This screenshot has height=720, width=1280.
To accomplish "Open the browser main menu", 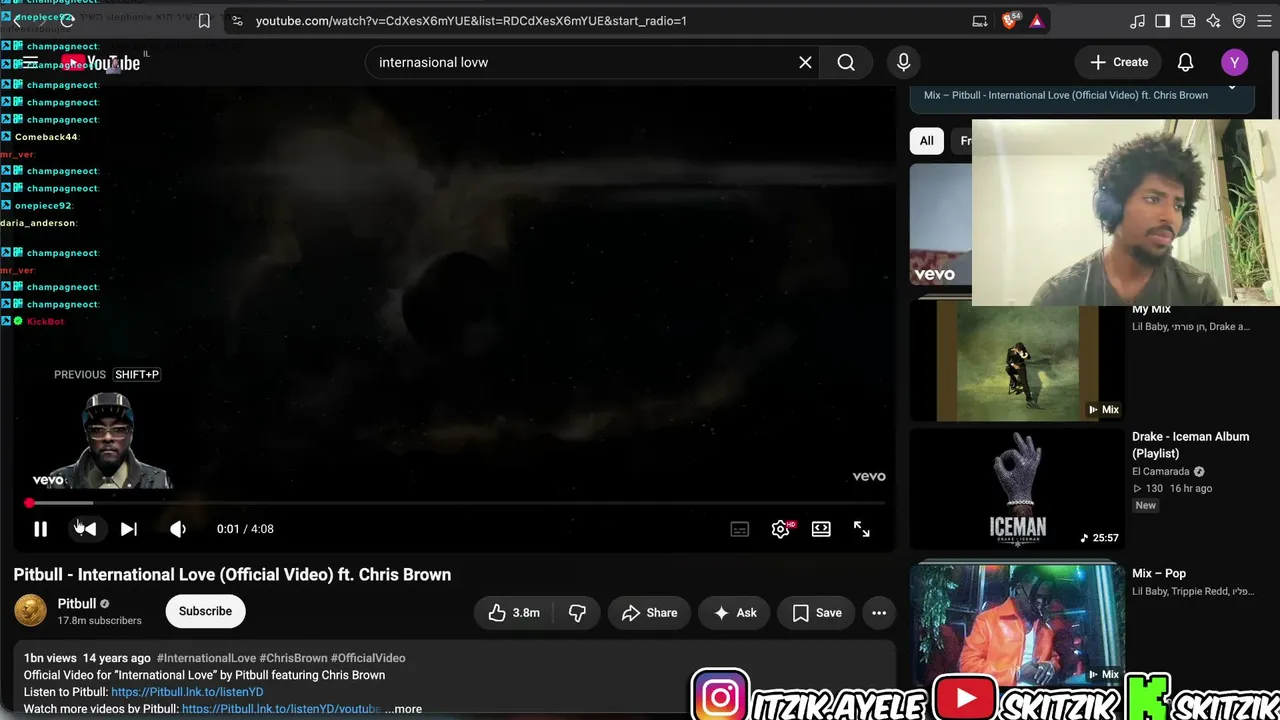I will click(1264, 21).
